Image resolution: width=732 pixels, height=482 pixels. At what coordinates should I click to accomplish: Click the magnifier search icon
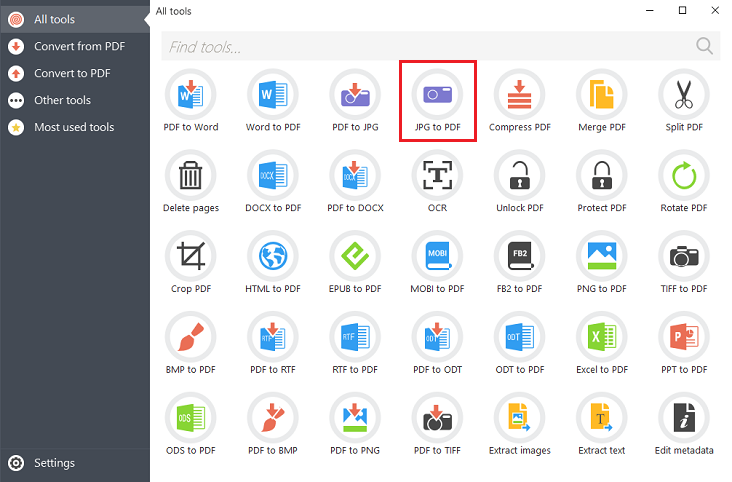(x=704, y=46)
